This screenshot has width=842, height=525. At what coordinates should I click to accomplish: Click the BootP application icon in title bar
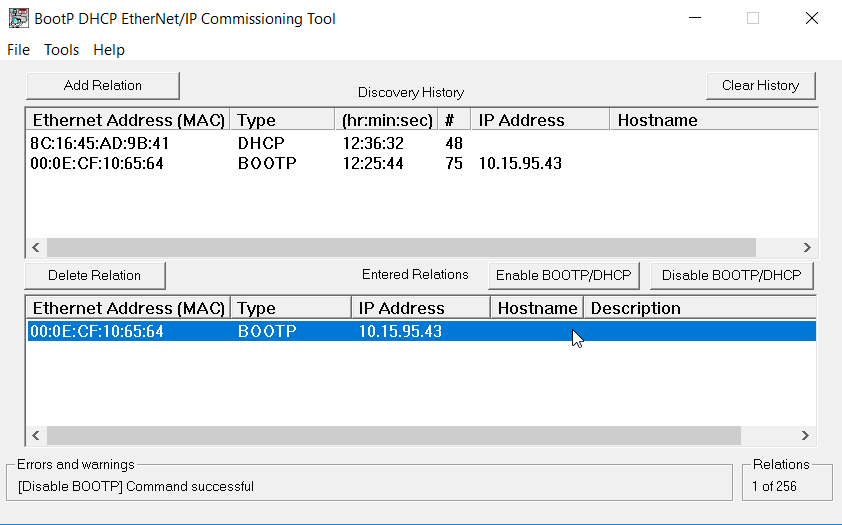[x=18, y=18]
